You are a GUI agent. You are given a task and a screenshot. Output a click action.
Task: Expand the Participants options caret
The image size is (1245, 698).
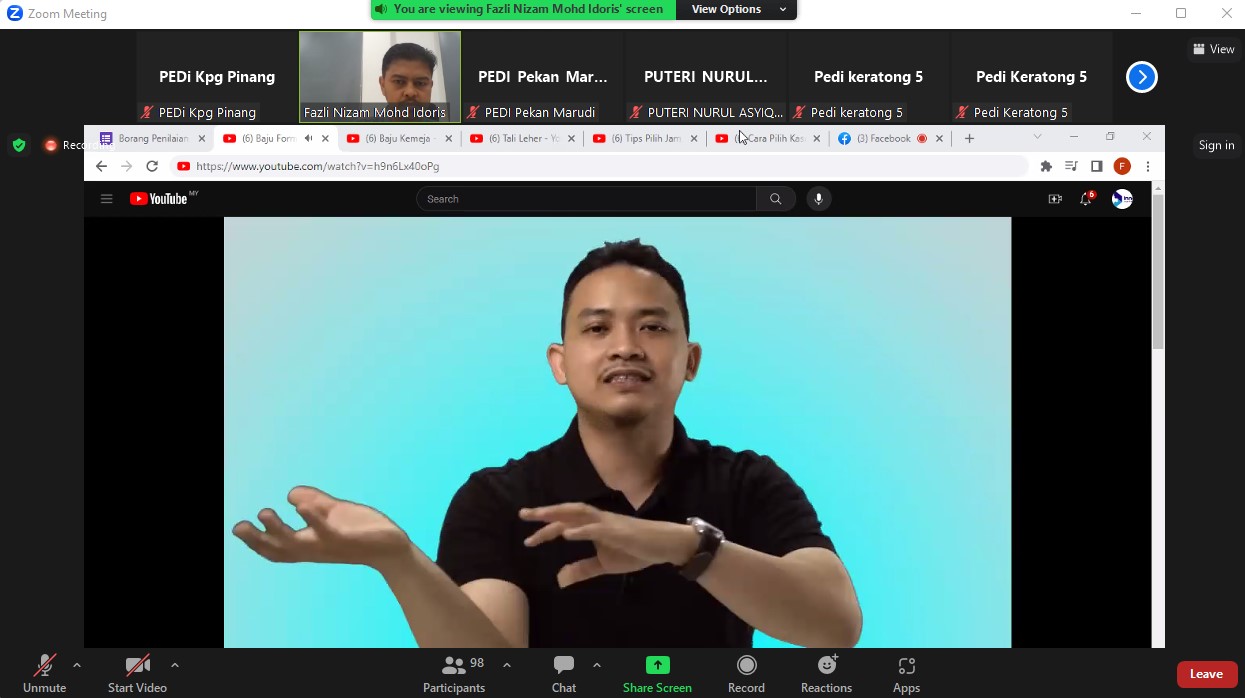click(507, 665)
